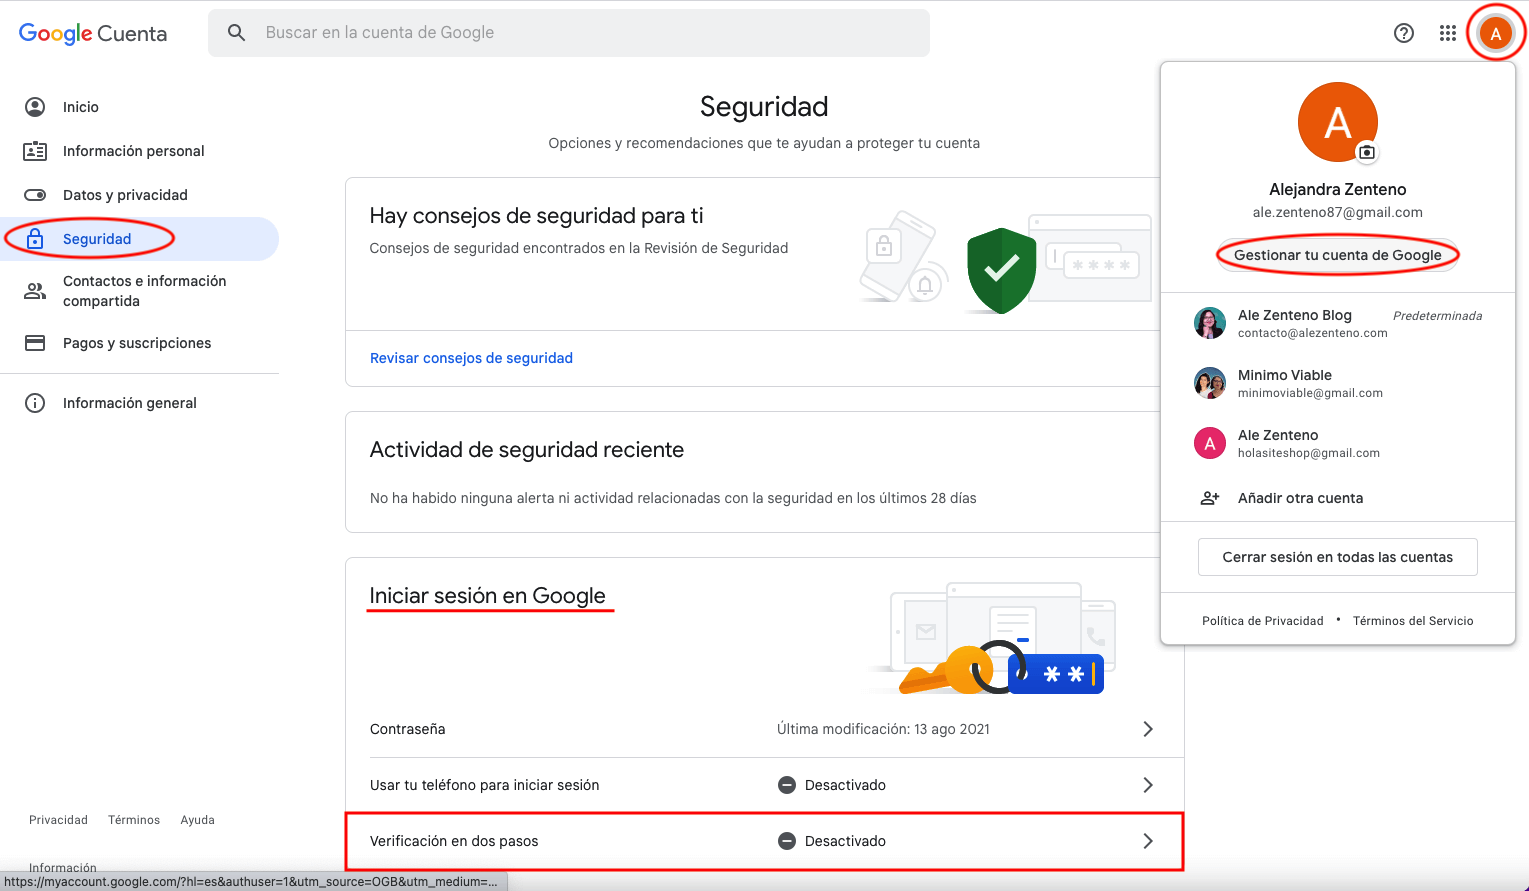
Task: Click the Desactivado icon for Verificación en dos pasos
Action: coord(787,841)
